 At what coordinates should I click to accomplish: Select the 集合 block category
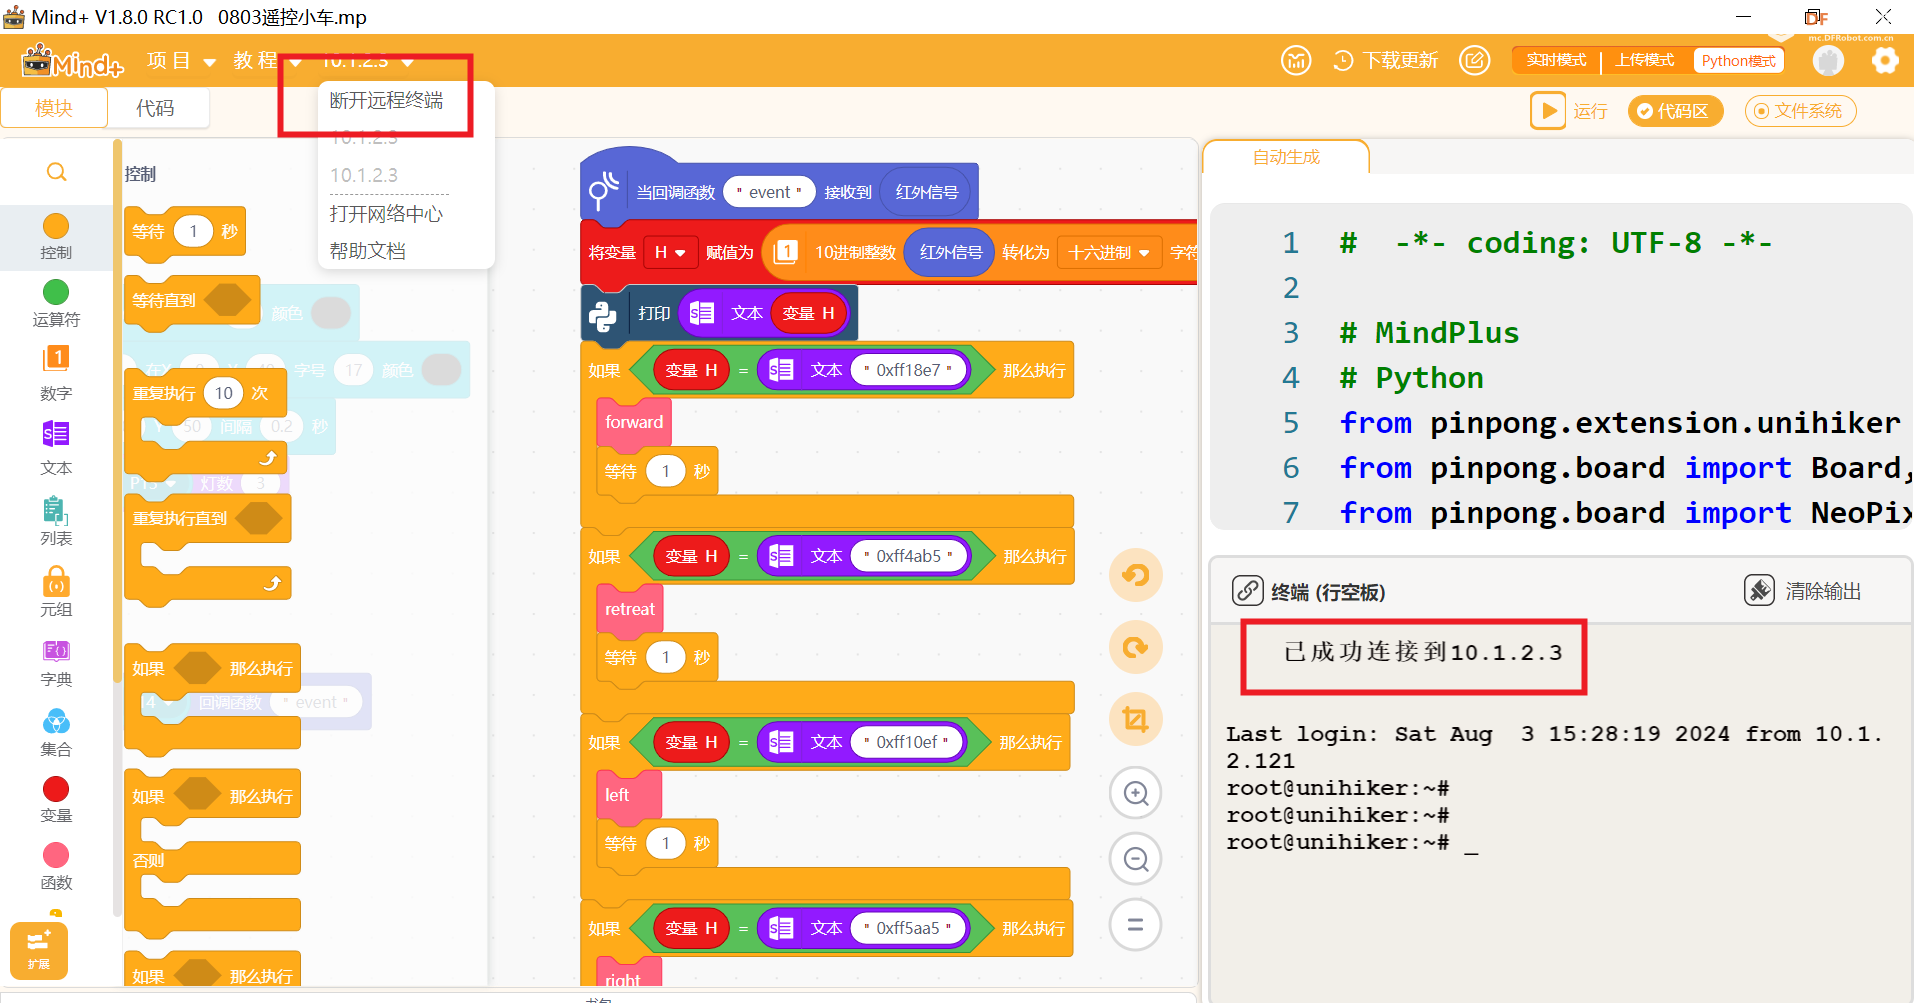tap(56, 733)
